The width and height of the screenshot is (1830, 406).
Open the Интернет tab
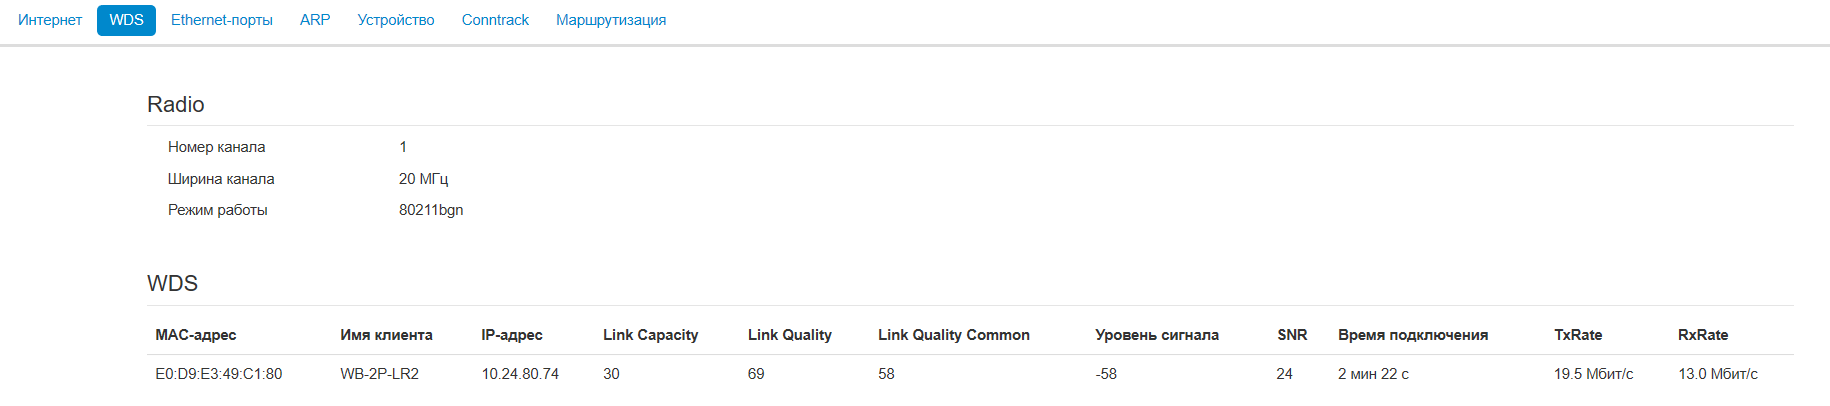click(x=50, y=20)
